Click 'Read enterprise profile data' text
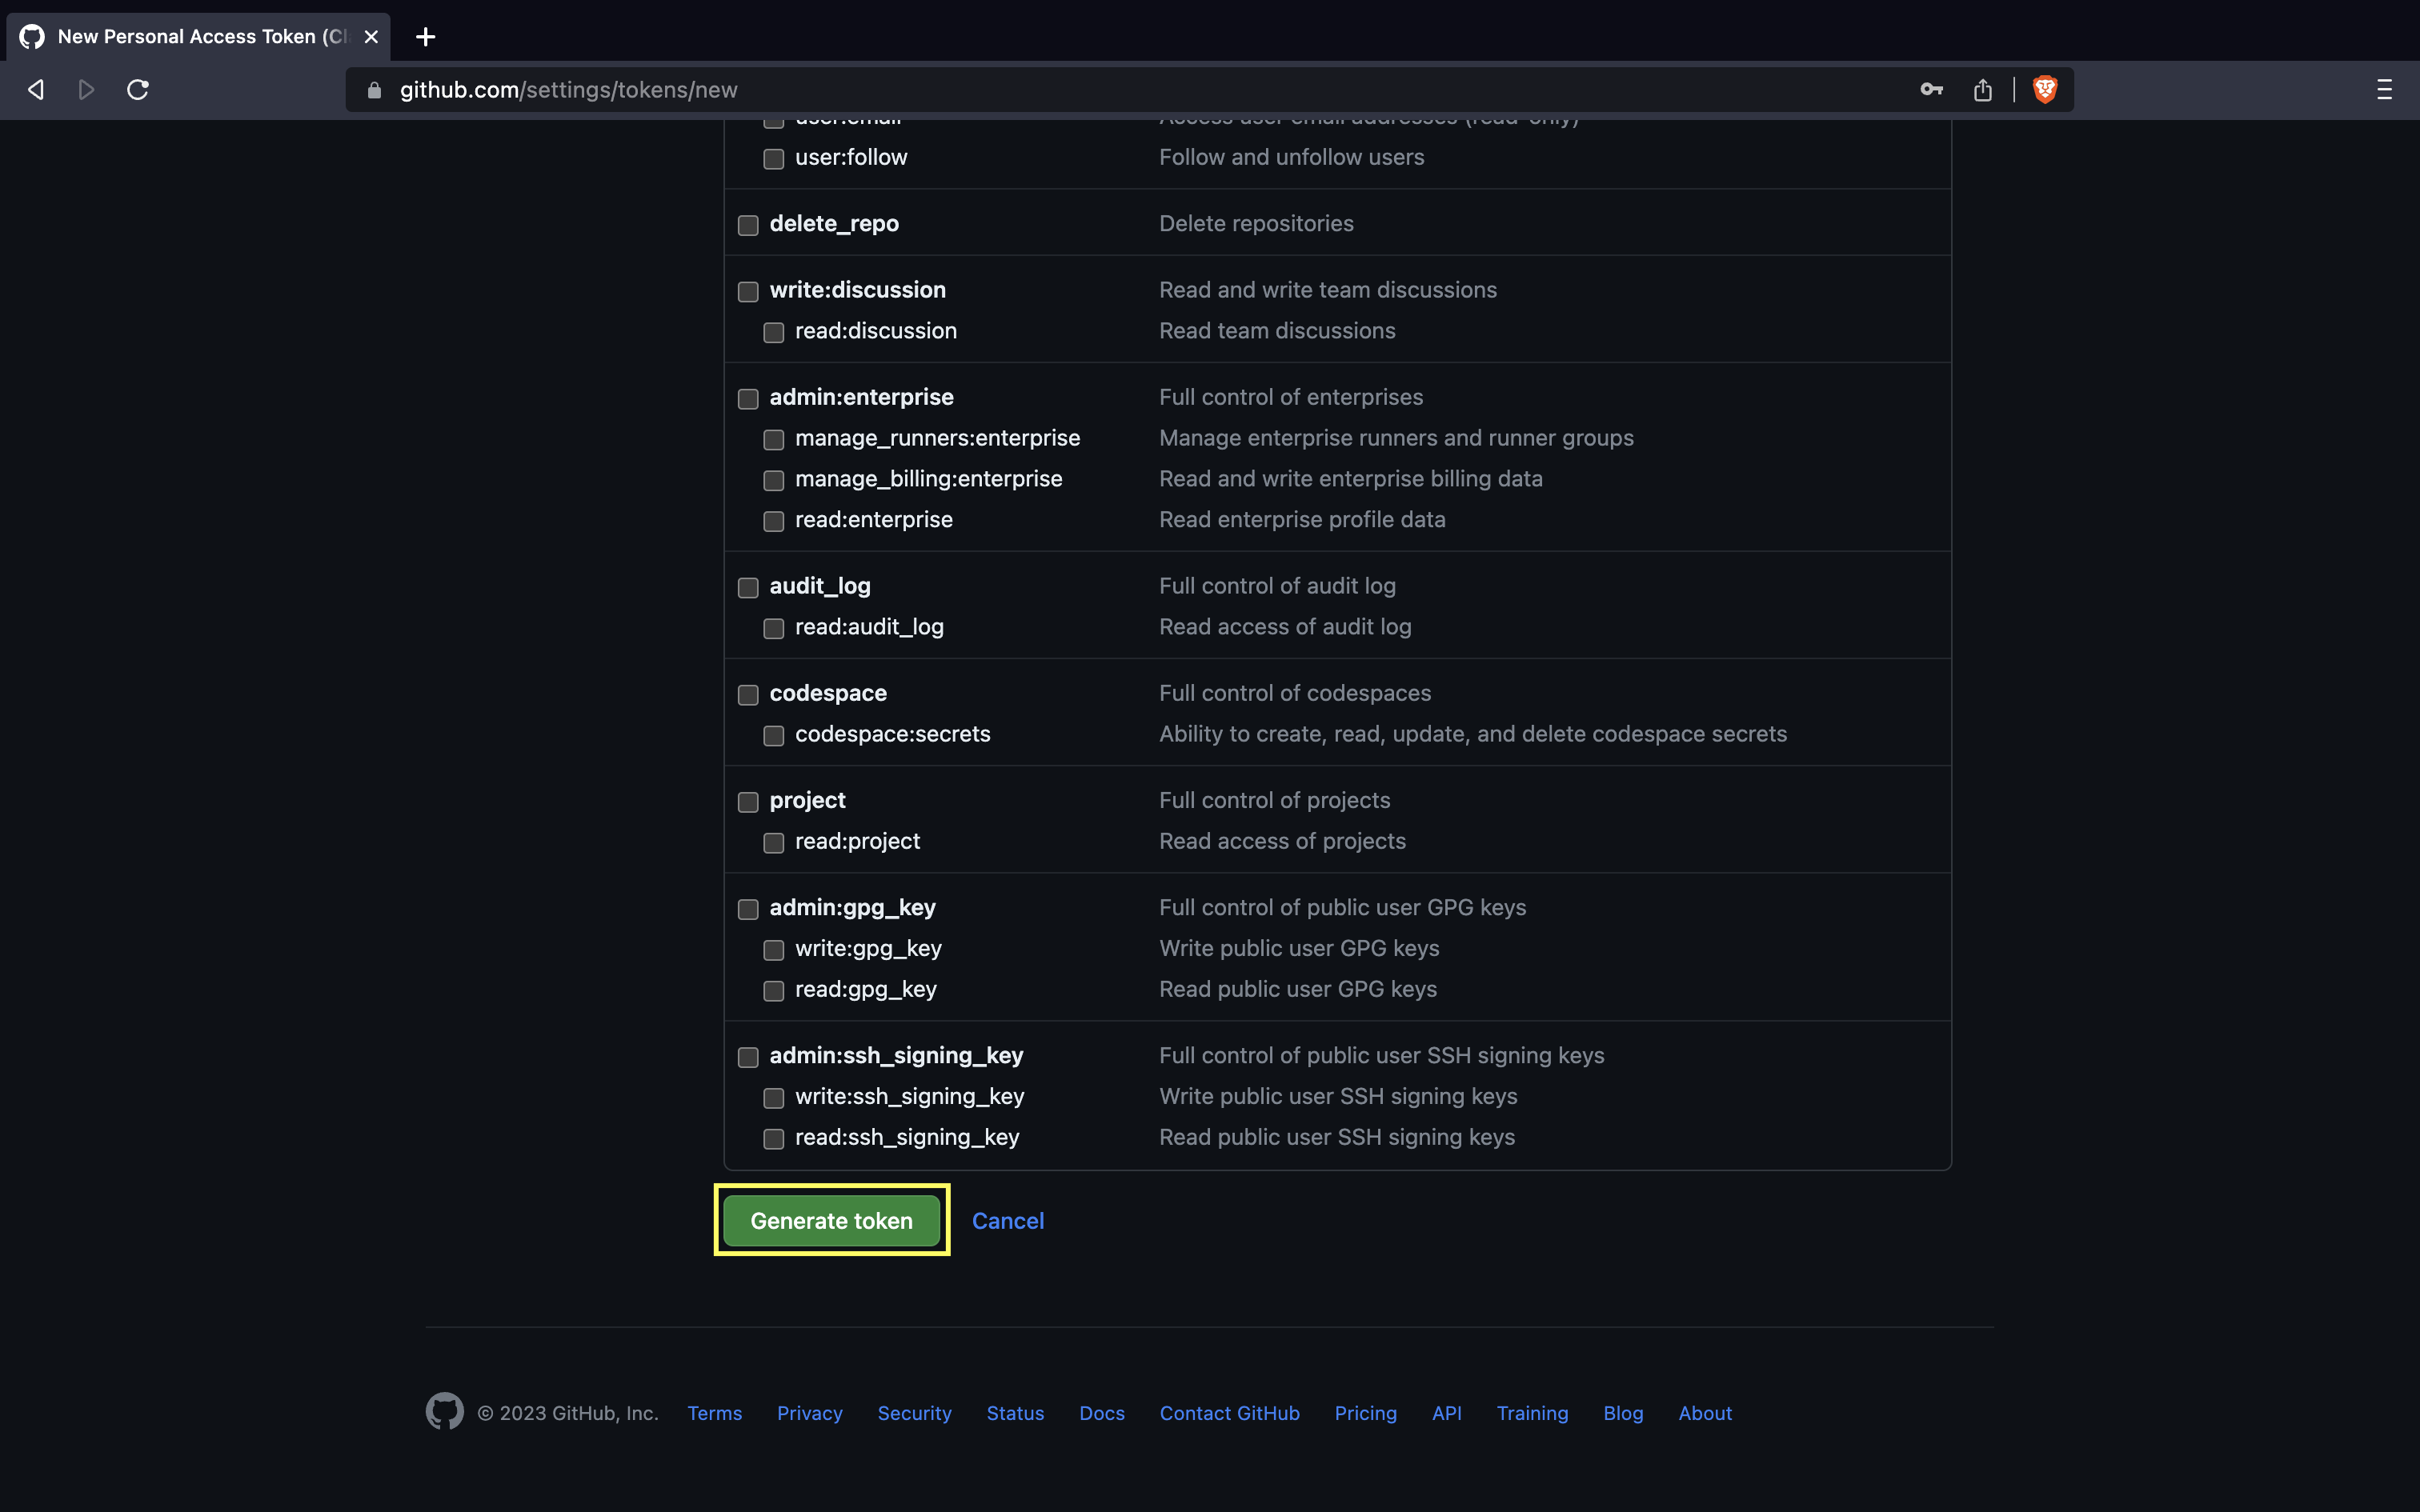 point(1302,520)
